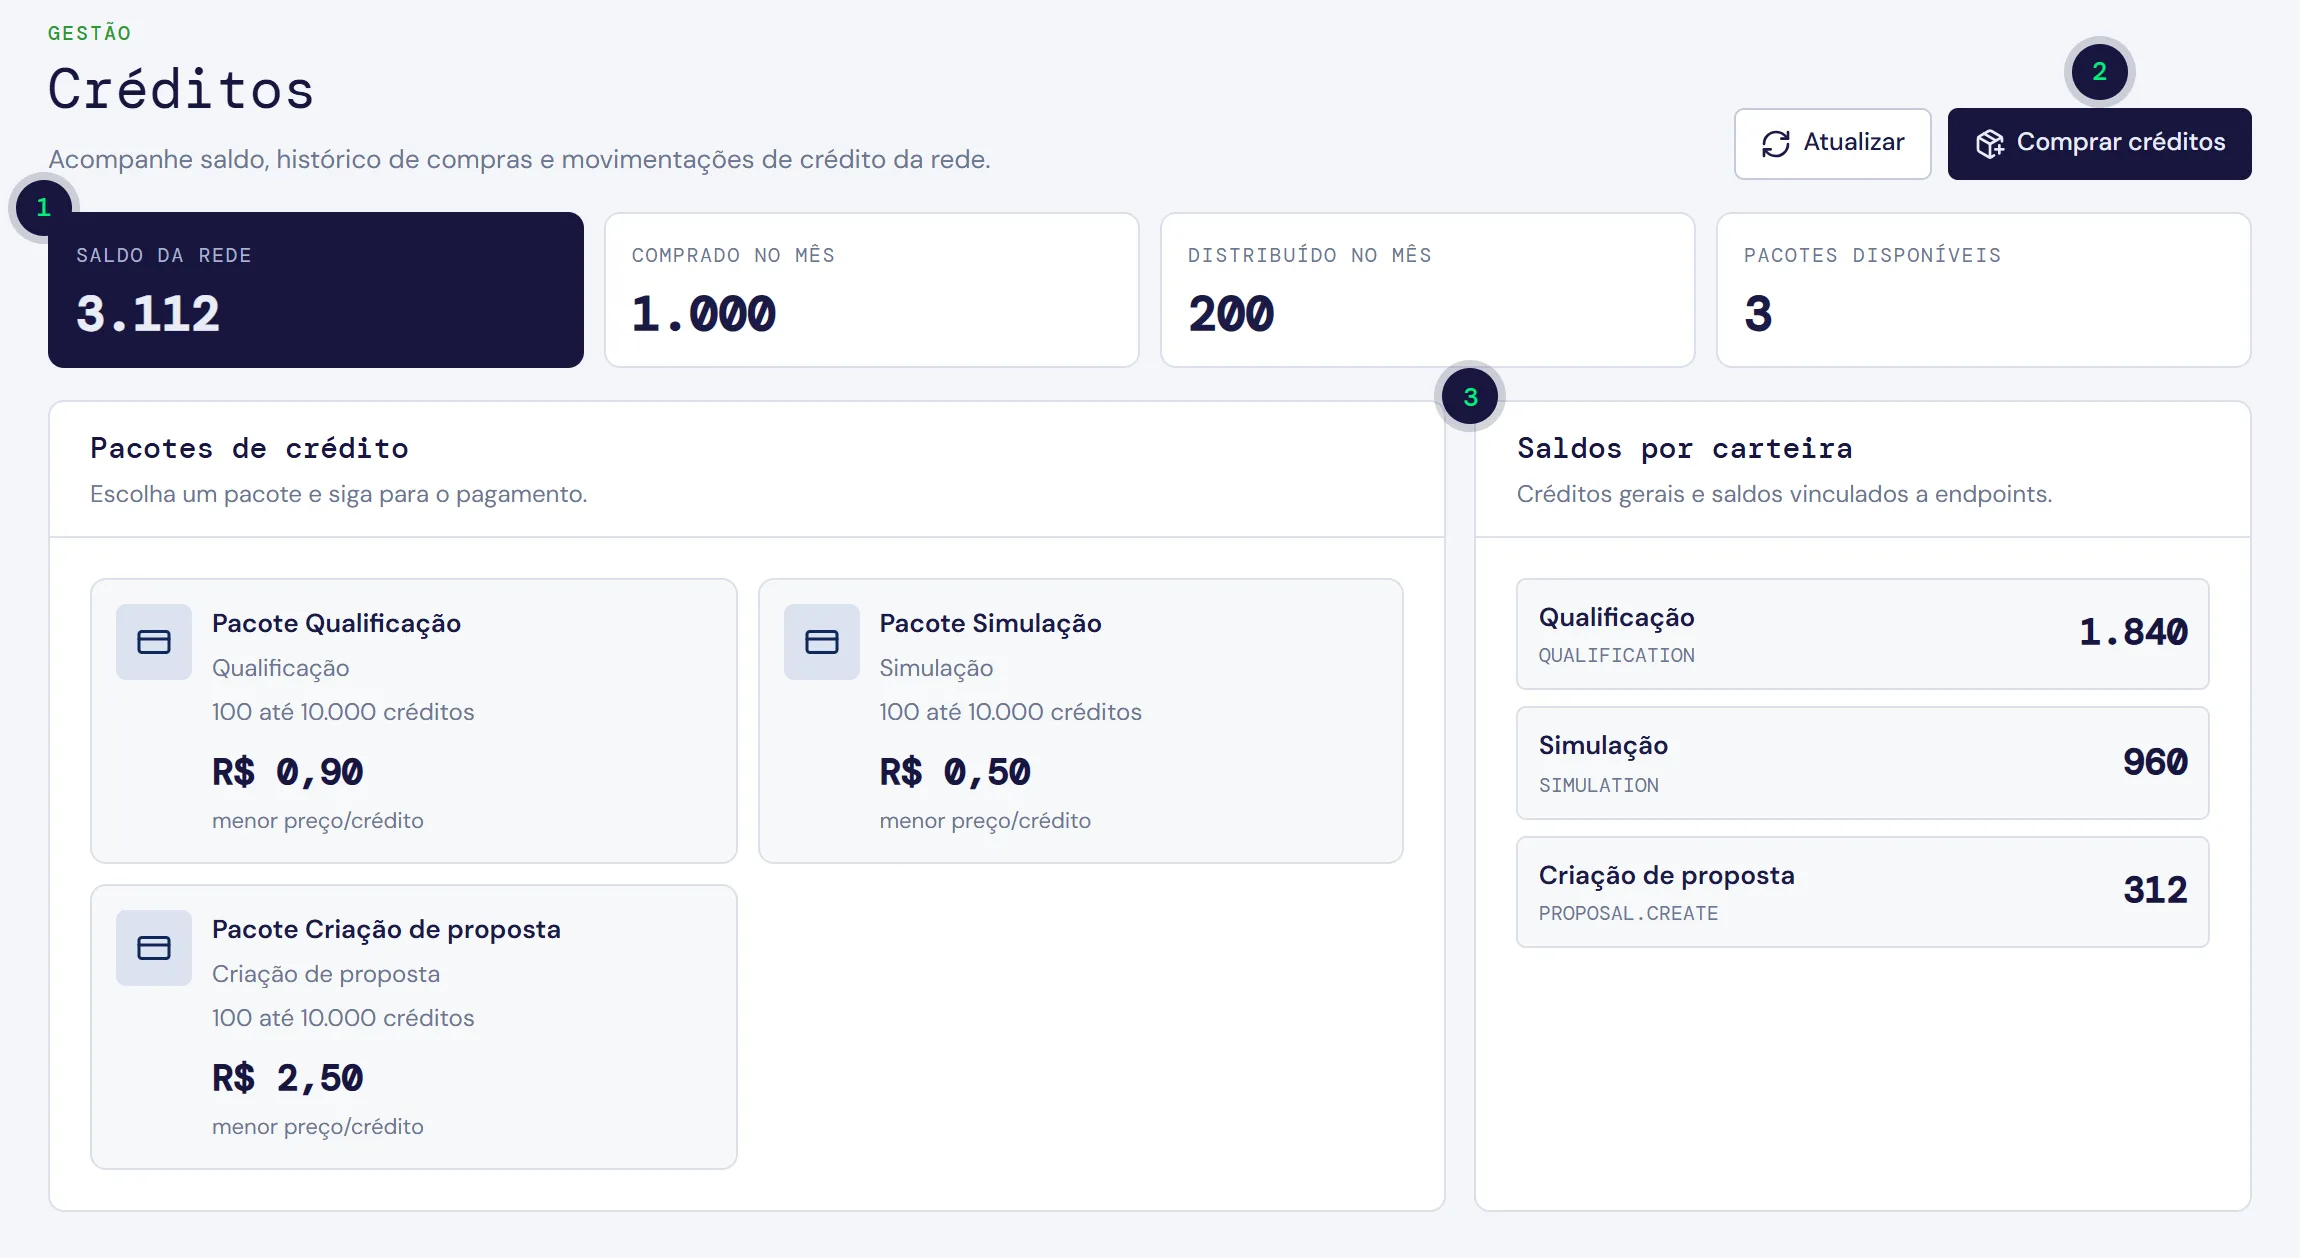The height and width of the screenshot is (1258, 2300).
Task: Click the balance value 312
Action: pos(2155,890)
